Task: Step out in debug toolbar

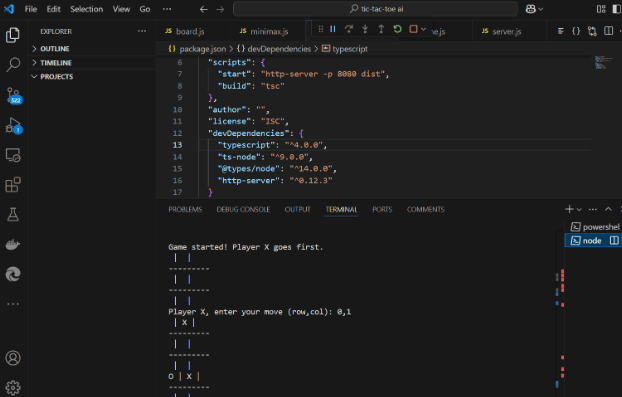Action: (381, 29)
